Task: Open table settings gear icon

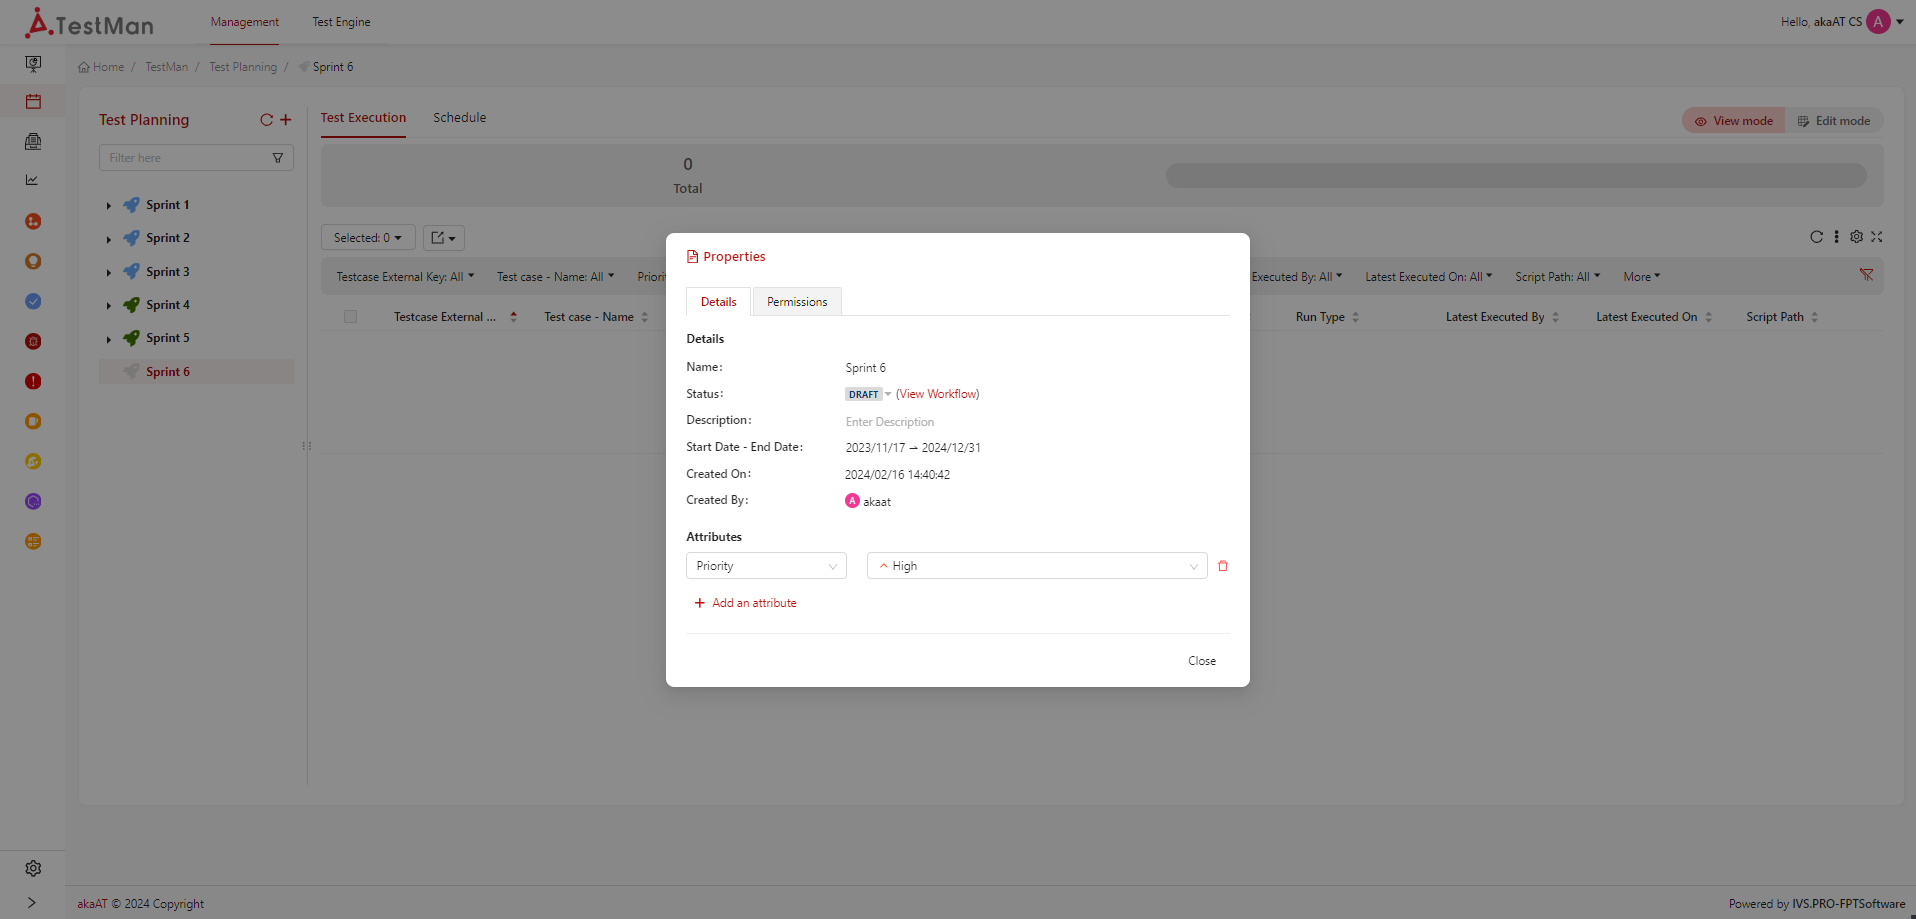Action: tap(1856, 237)
